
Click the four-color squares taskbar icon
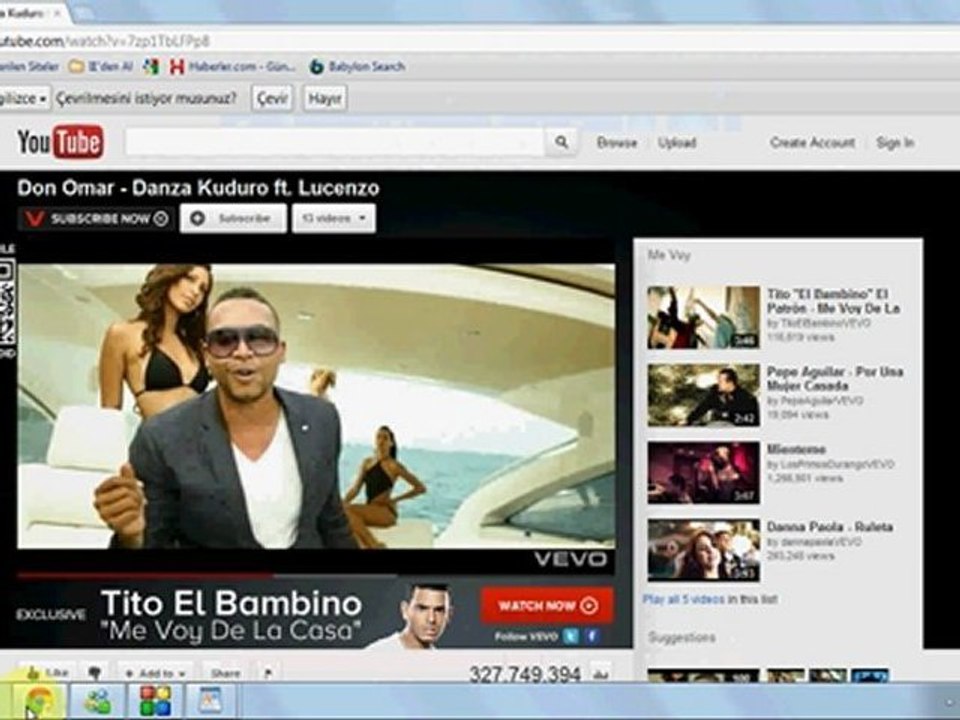tap(155, 702)
